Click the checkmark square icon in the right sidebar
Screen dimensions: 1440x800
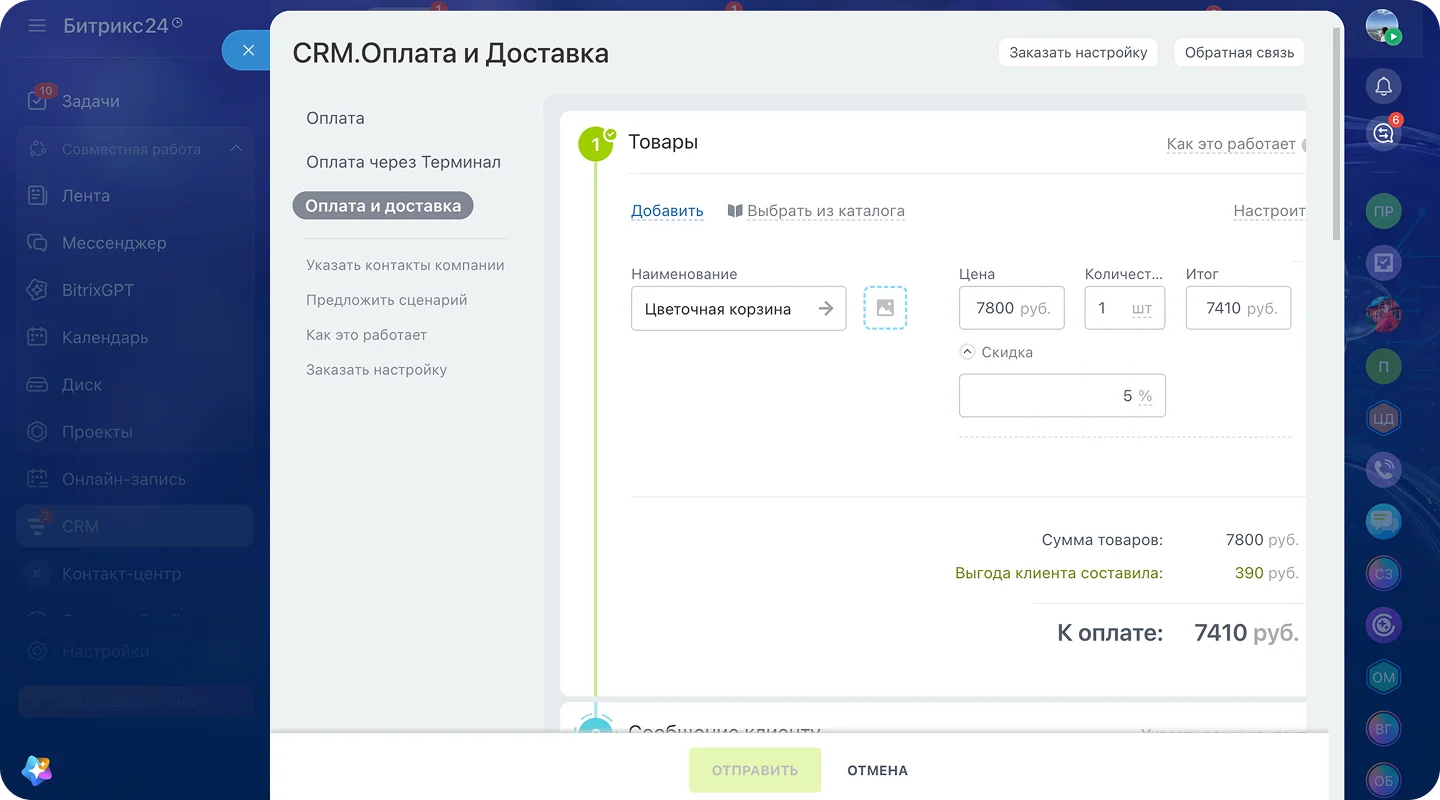click(x=1384, y=263)
